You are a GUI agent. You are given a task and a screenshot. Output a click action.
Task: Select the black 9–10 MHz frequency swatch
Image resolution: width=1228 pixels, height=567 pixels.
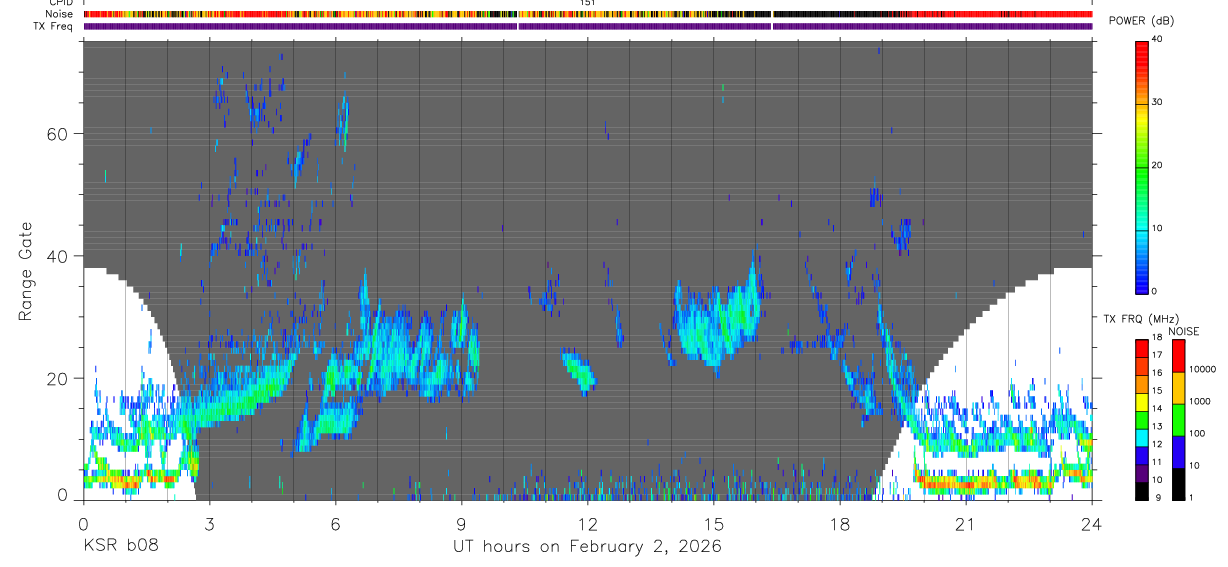coord(1141,491)
